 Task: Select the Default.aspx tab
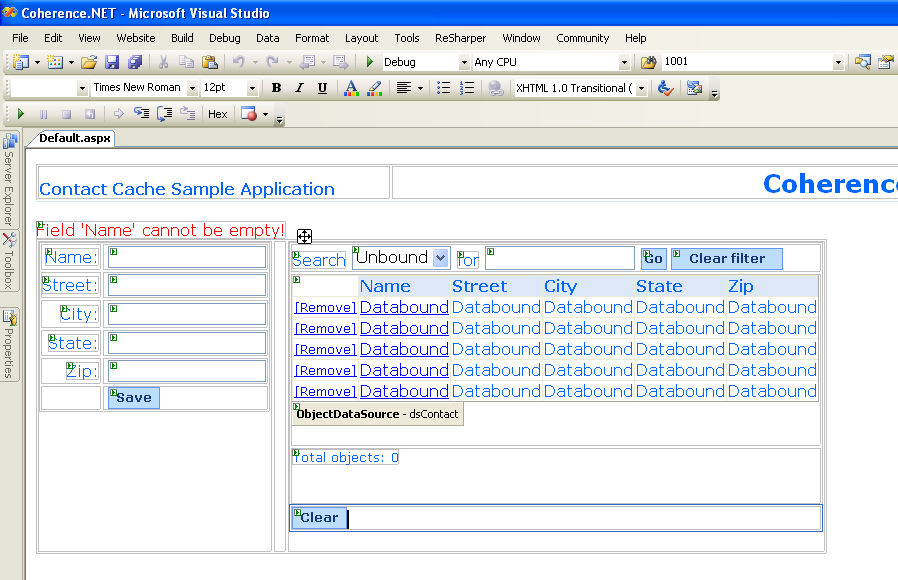[74, 138]
